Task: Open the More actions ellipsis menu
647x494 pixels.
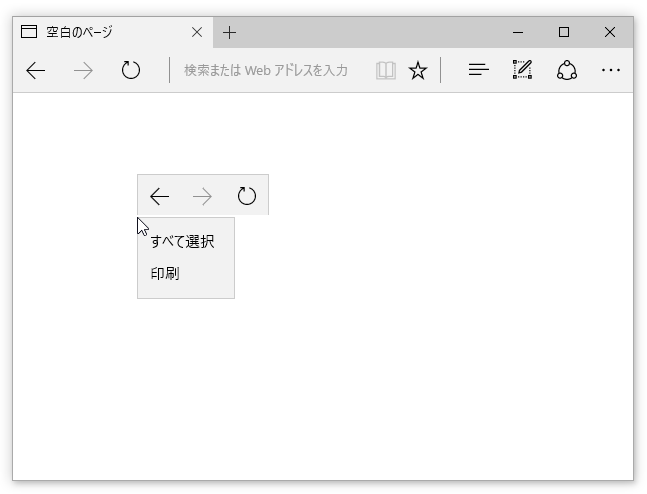Action: tap(611, 70)
